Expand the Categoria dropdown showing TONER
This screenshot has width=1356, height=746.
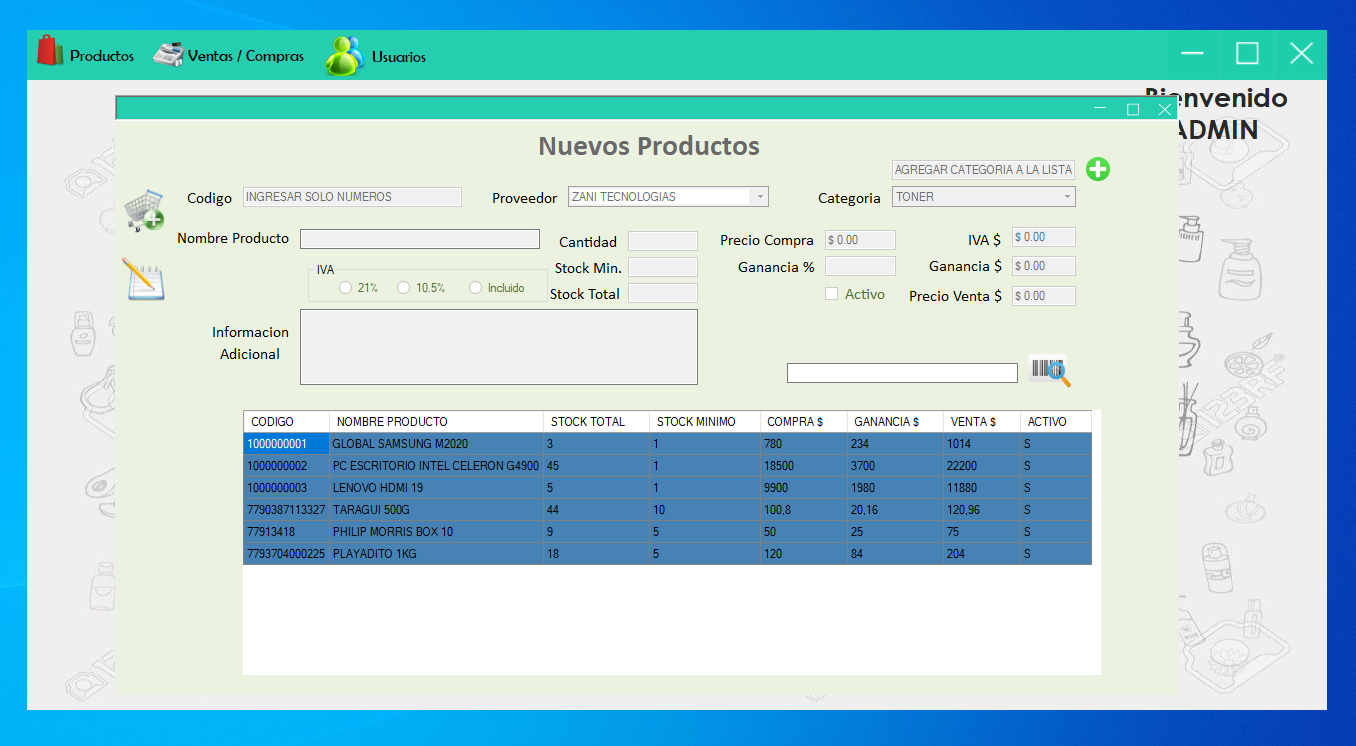(1067, 197)
